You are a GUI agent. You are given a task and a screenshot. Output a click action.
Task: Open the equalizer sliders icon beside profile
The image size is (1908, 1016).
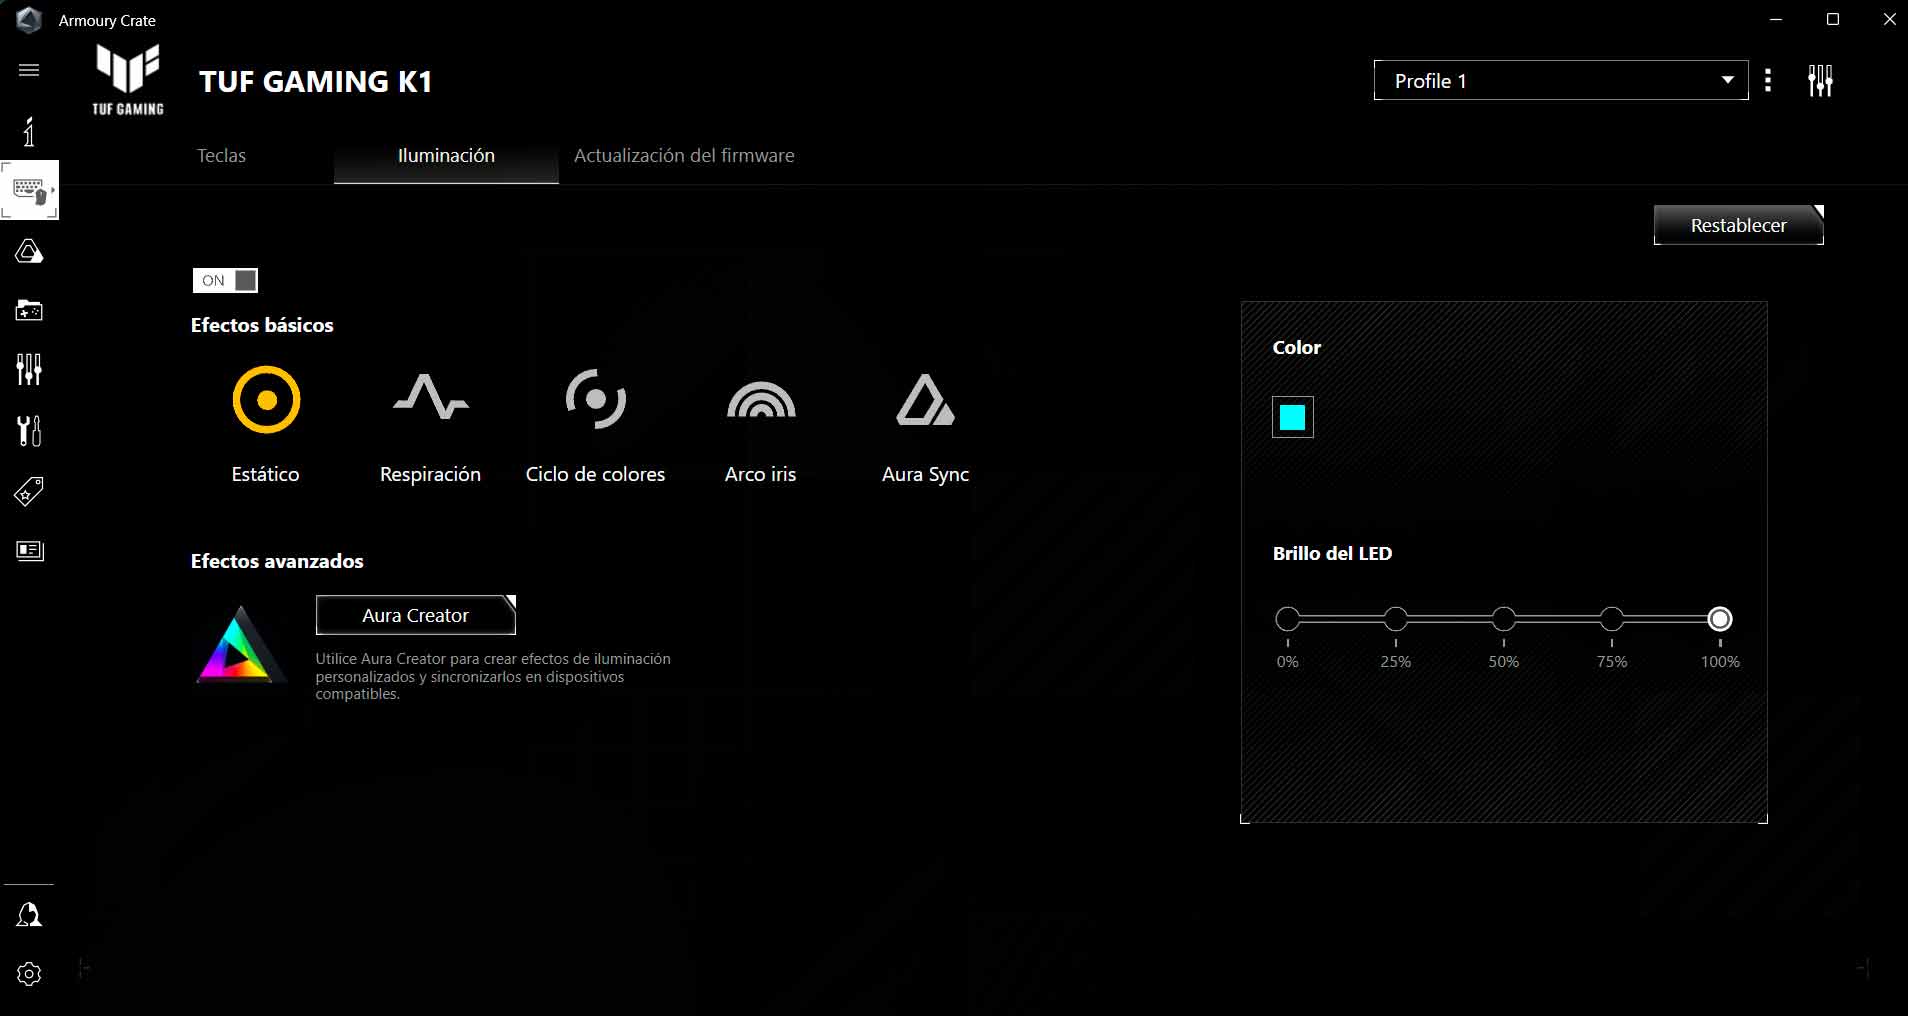tap(1820, 81)
